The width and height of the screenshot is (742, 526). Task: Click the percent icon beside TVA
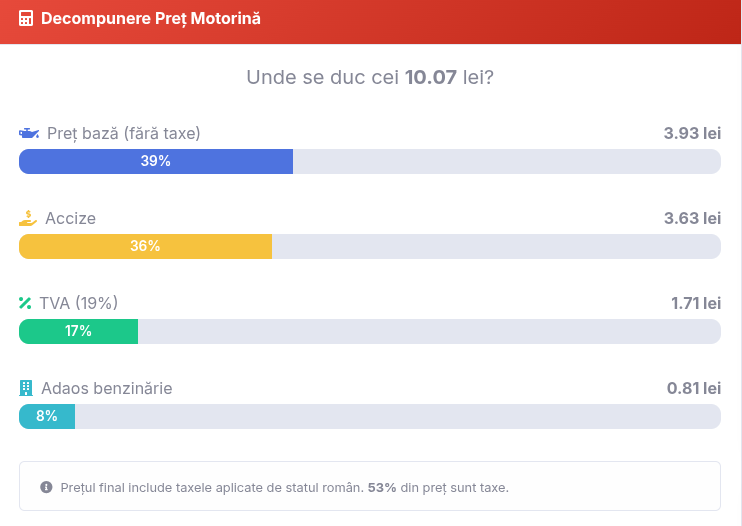(25, 303)
